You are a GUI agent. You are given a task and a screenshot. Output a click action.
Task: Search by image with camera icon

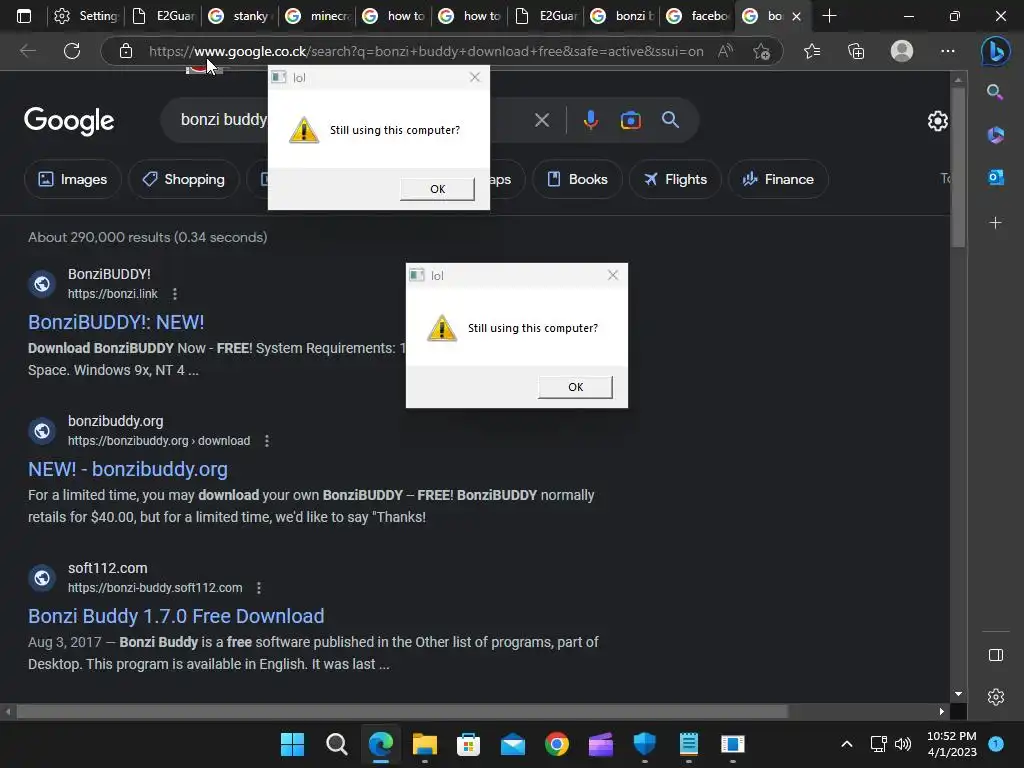630,120
